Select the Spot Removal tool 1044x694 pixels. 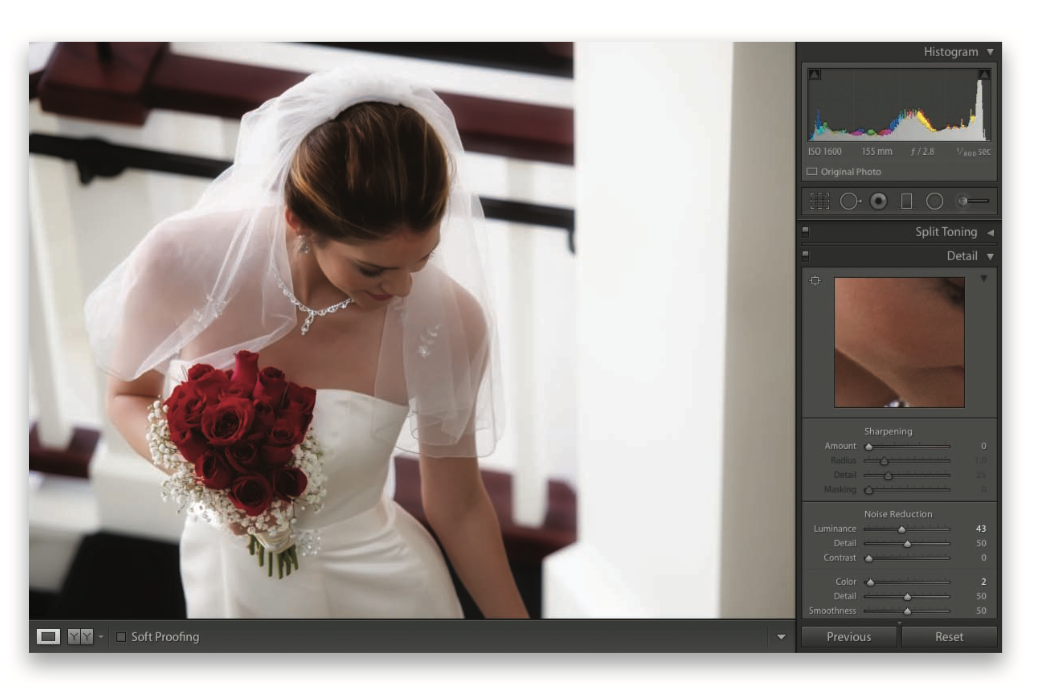point(847,202)
